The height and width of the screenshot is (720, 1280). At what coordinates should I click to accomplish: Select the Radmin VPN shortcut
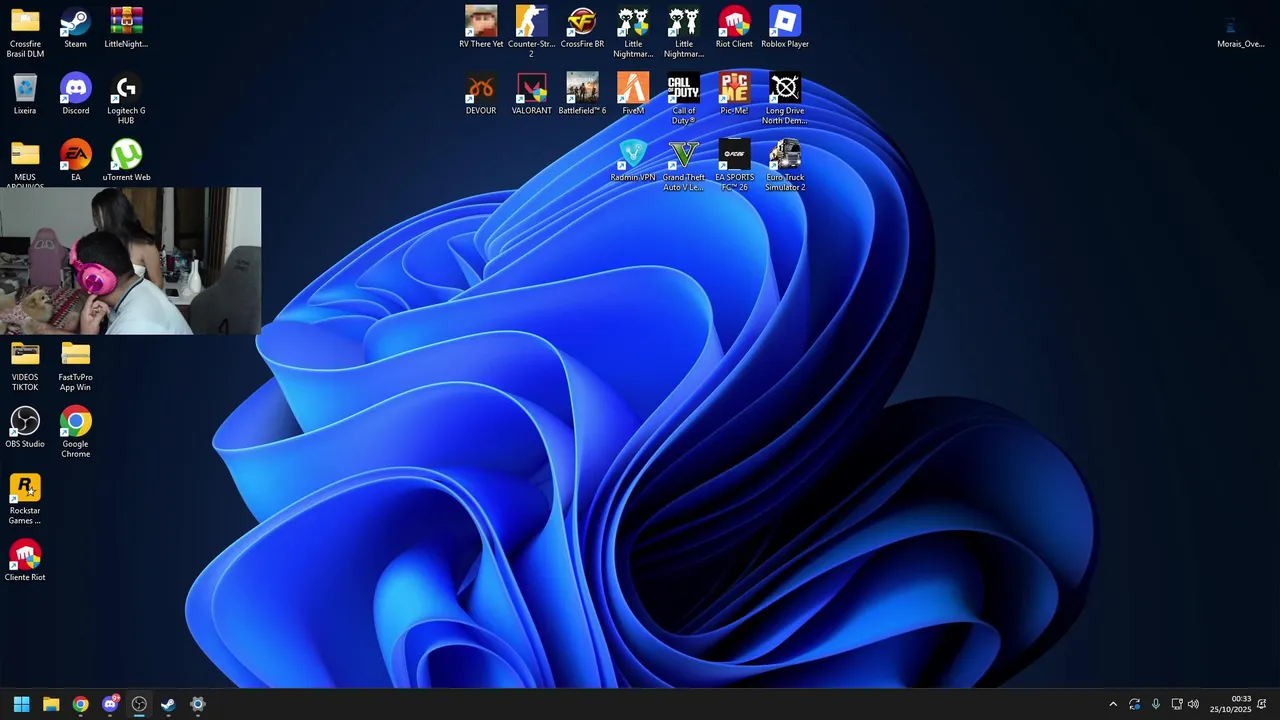(633, 160)
